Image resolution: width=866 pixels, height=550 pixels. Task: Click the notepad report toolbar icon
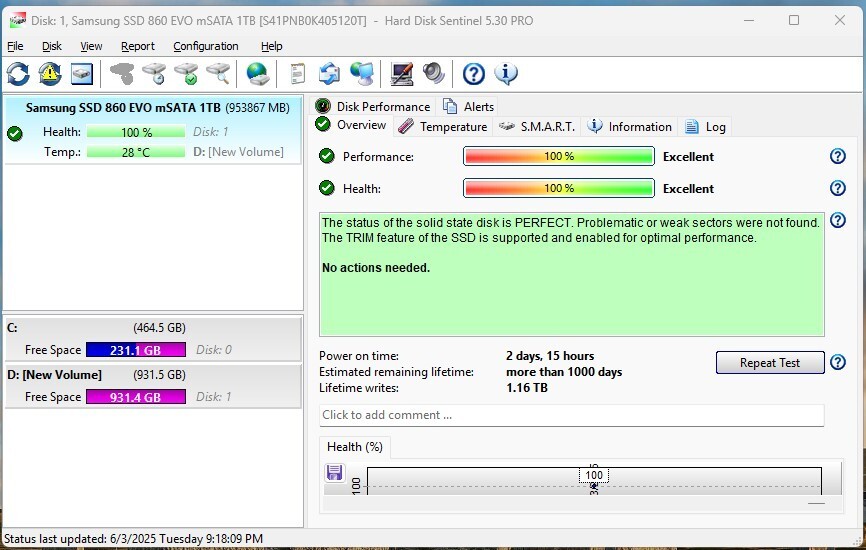pyautogui.click(x=298, y=73)
